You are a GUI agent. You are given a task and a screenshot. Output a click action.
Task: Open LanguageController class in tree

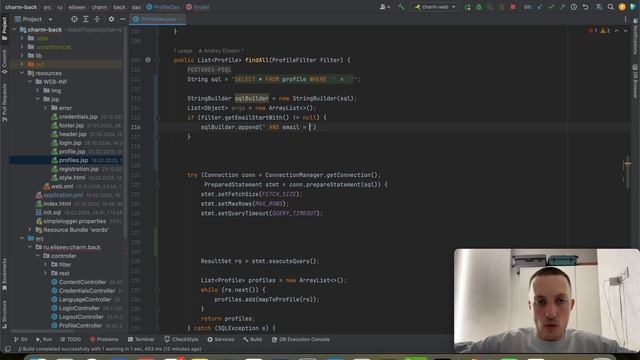tap(84, 299)
